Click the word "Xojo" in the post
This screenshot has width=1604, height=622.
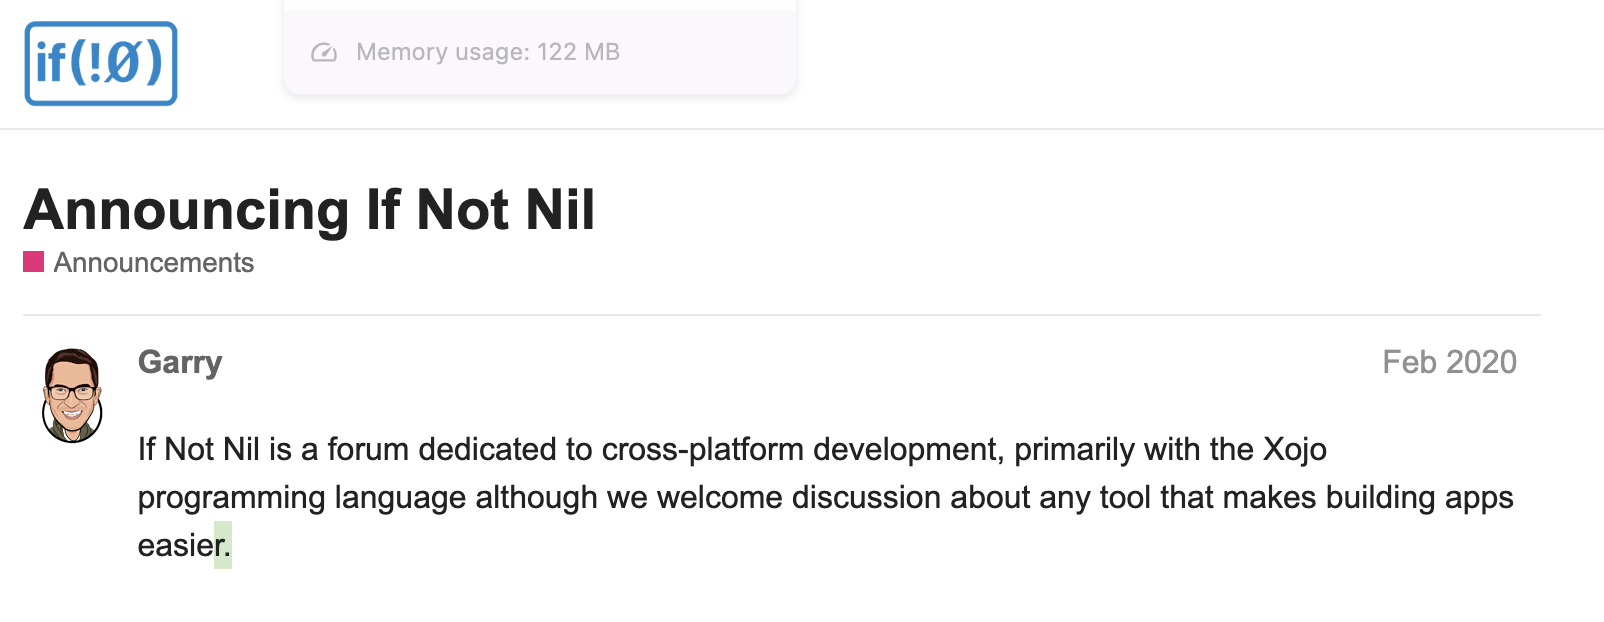click(1294, 450)
